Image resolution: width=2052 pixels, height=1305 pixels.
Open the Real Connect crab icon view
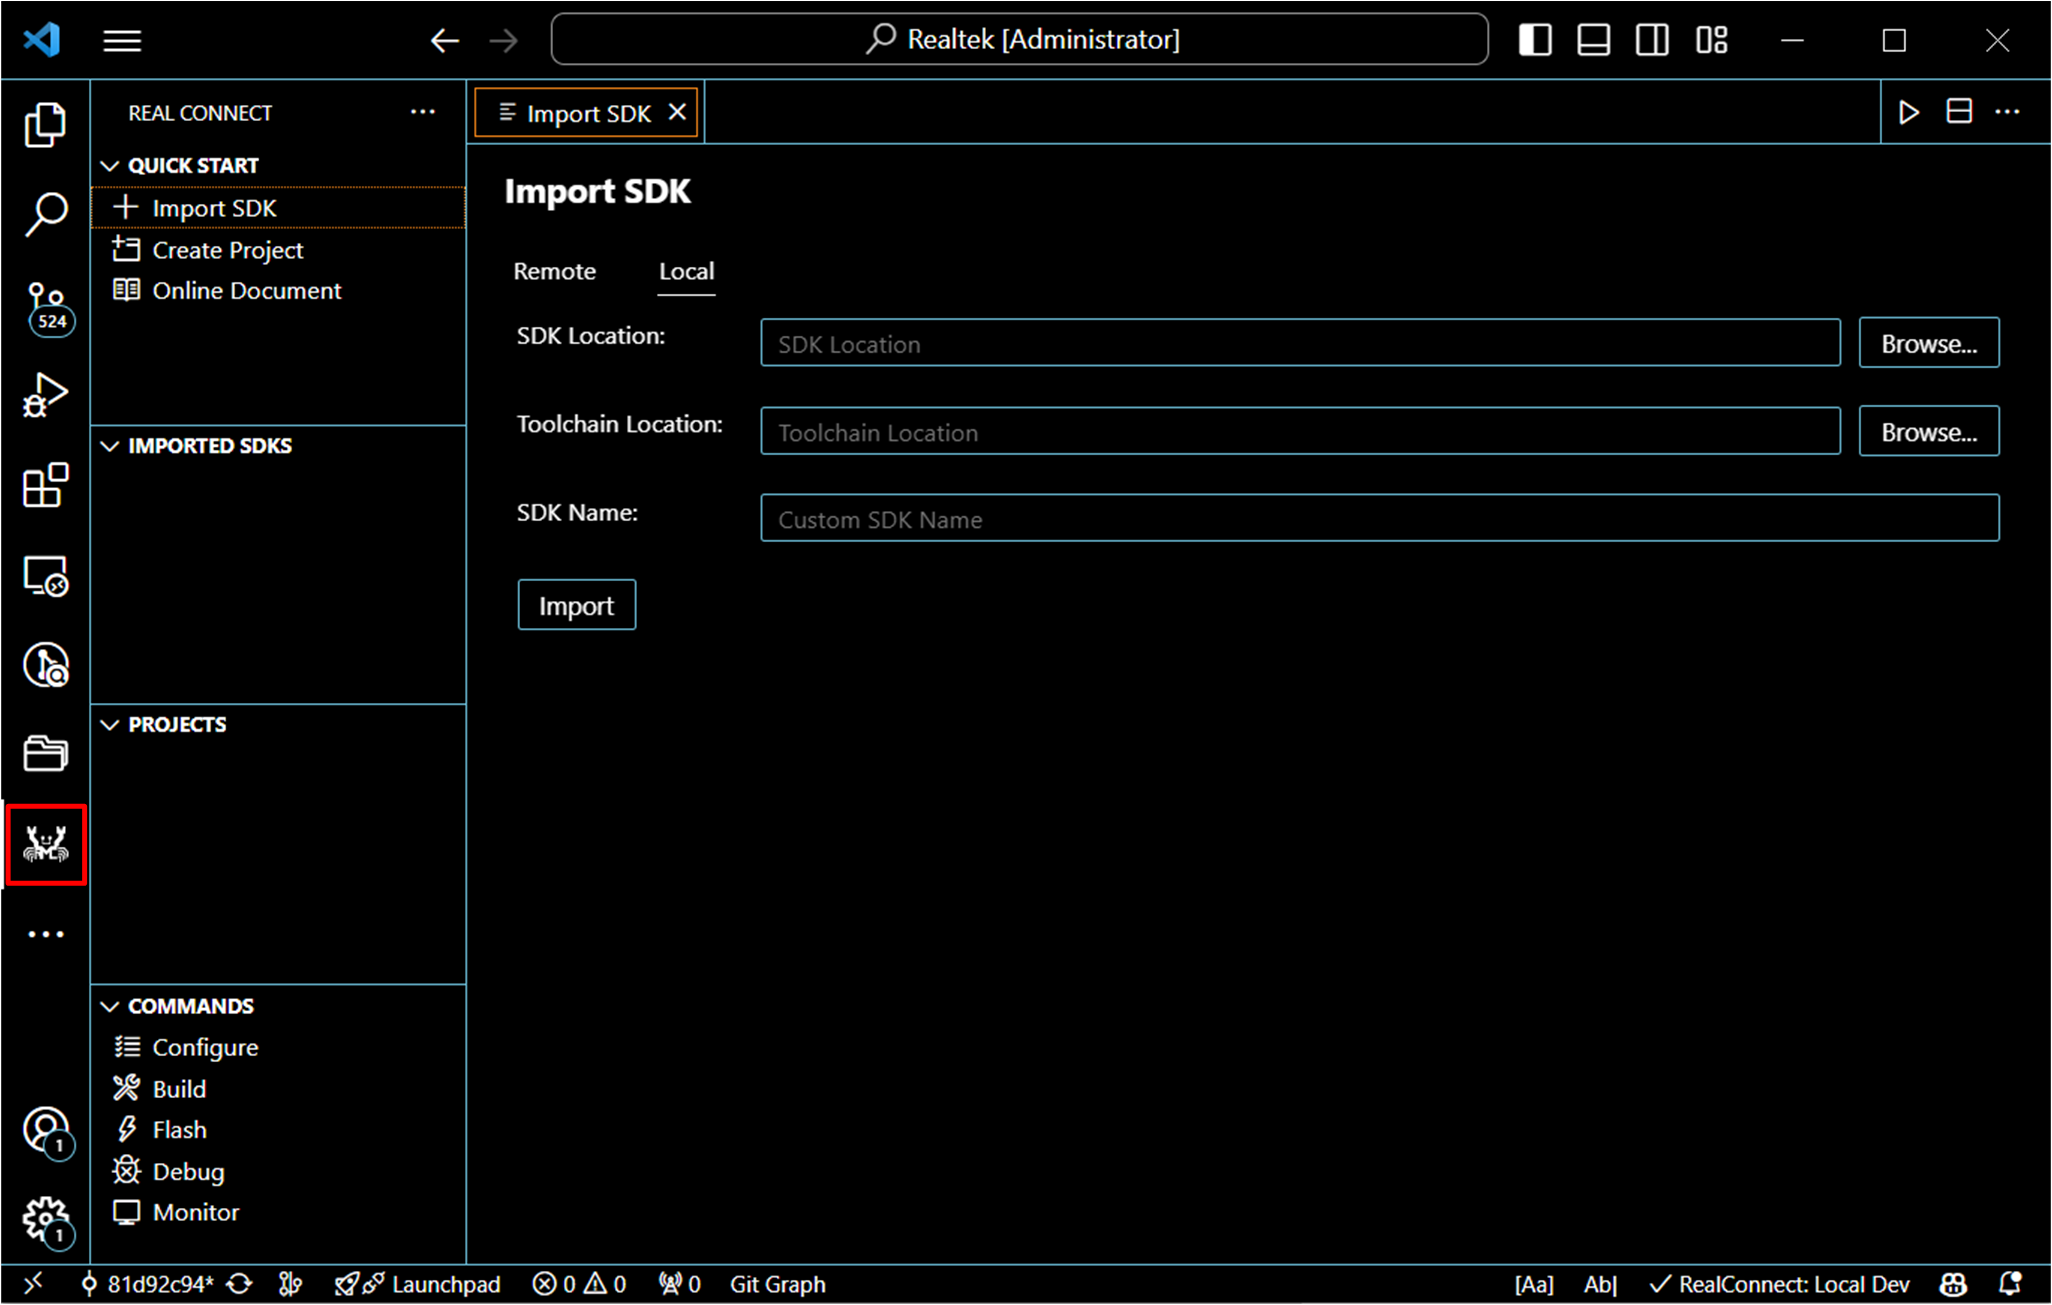46,845
